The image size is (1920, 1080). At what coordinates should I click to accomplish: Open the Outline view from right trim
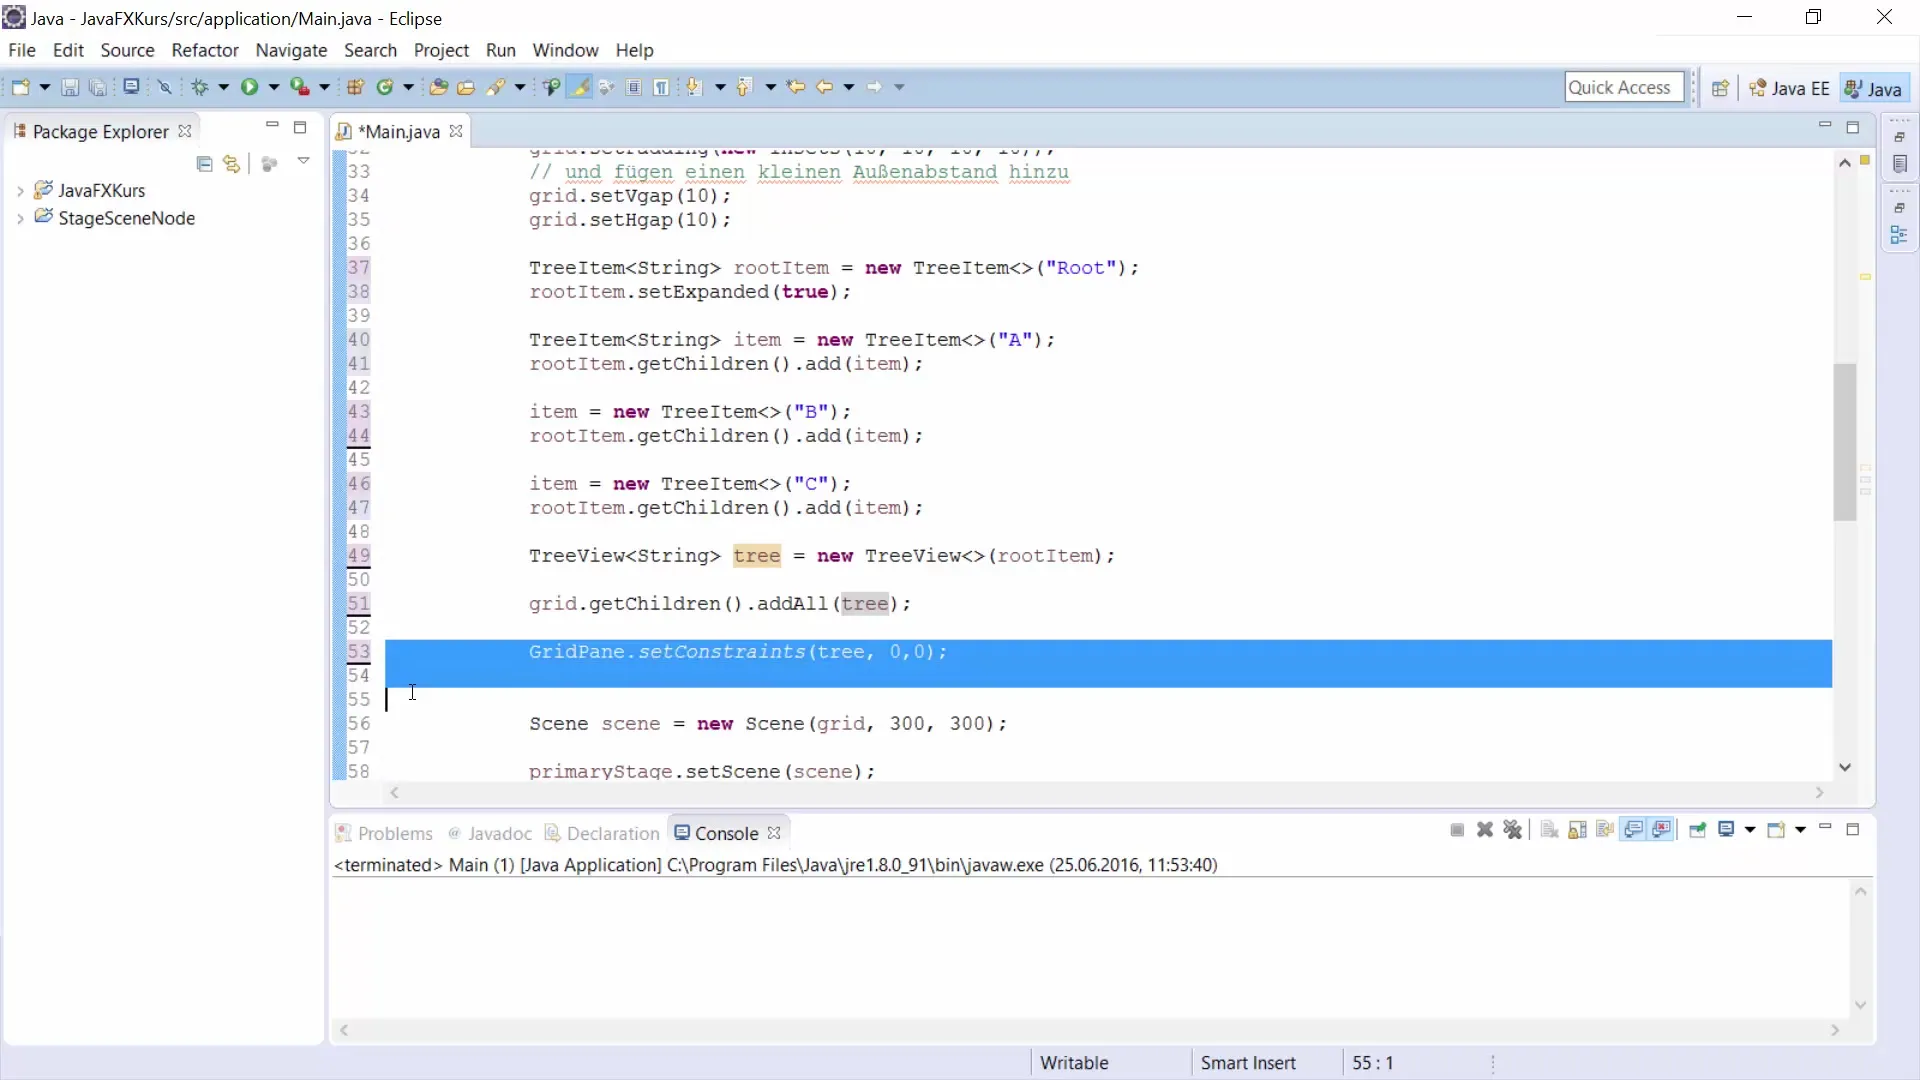click(x=1899, y=235)
